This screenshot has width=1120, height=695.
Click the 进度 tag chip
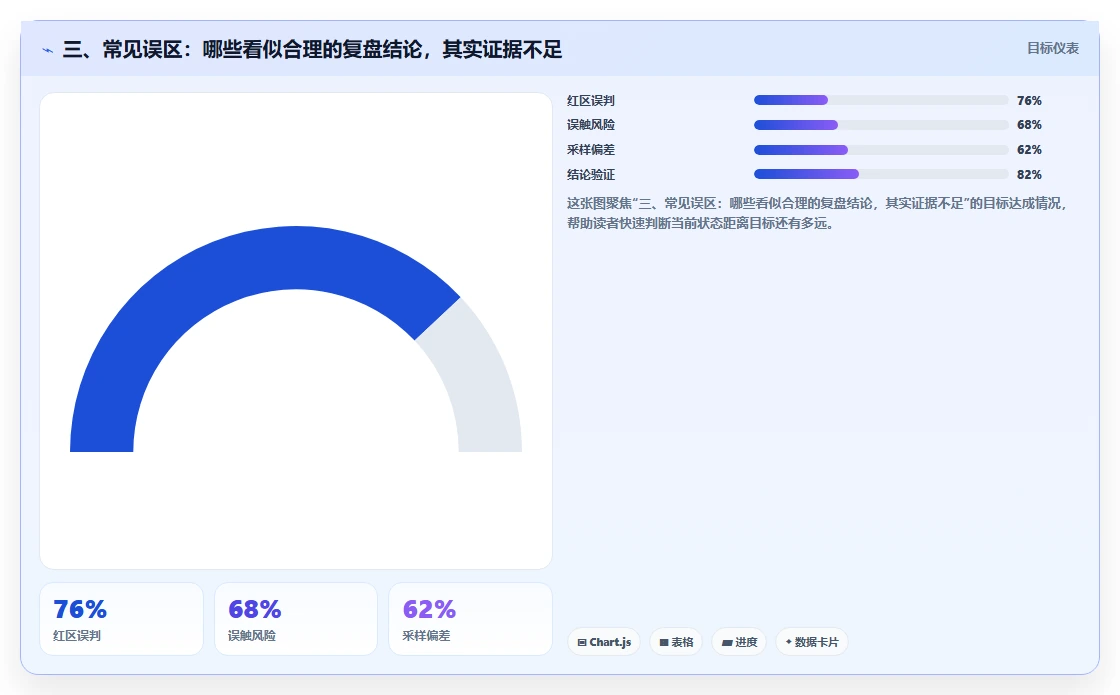[739, 641]
